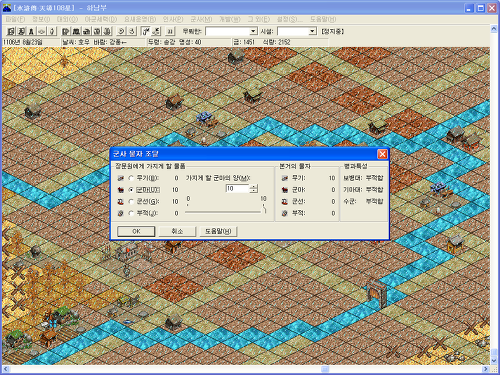
Task: Click the second icon of the third toolbar pair
Action: coord(132,31)
